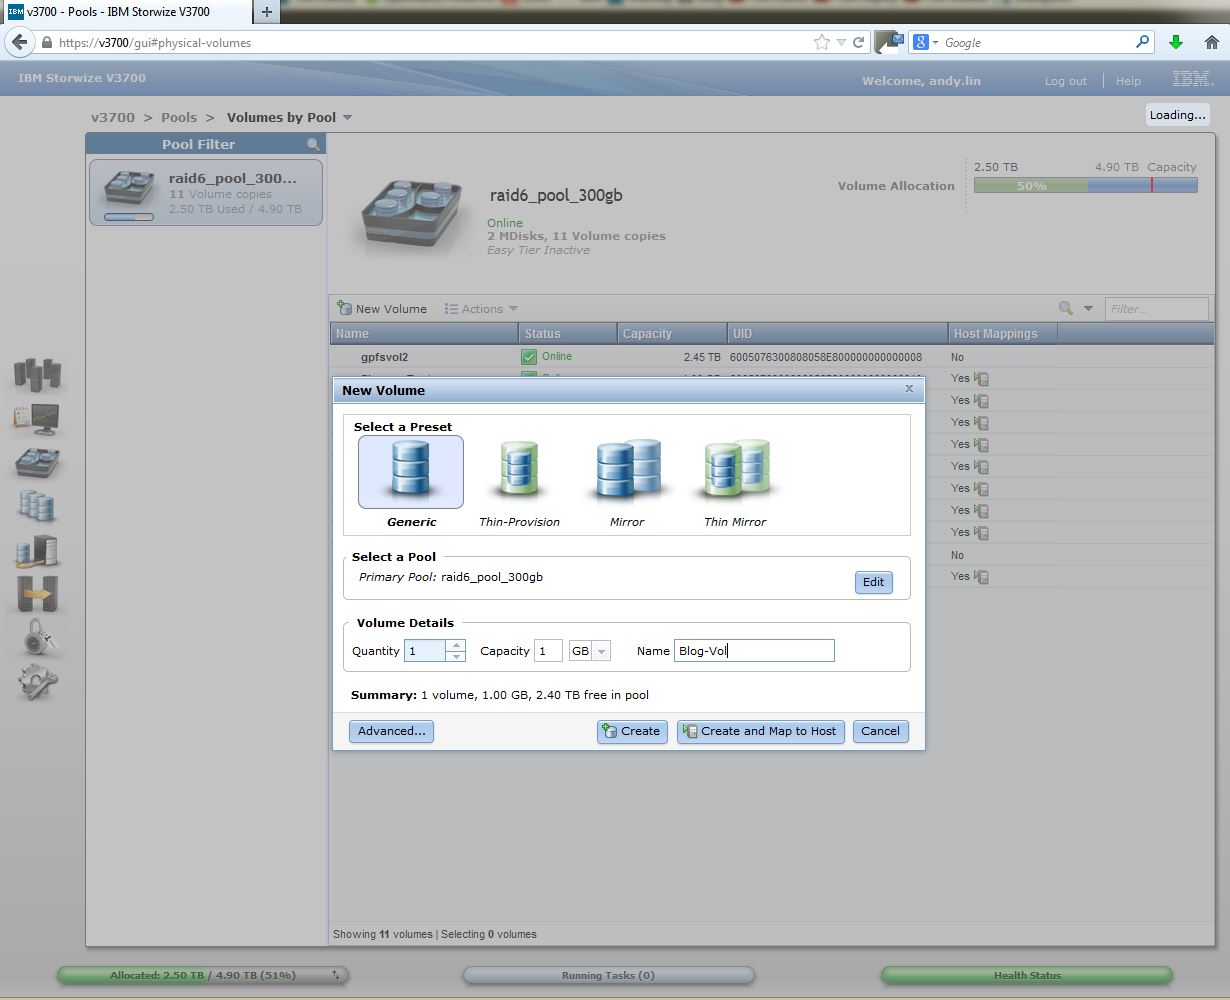Click the raid6_pool_300gb pool image
Screen dimensions: 1230x1000
click(x=413, y=214)
